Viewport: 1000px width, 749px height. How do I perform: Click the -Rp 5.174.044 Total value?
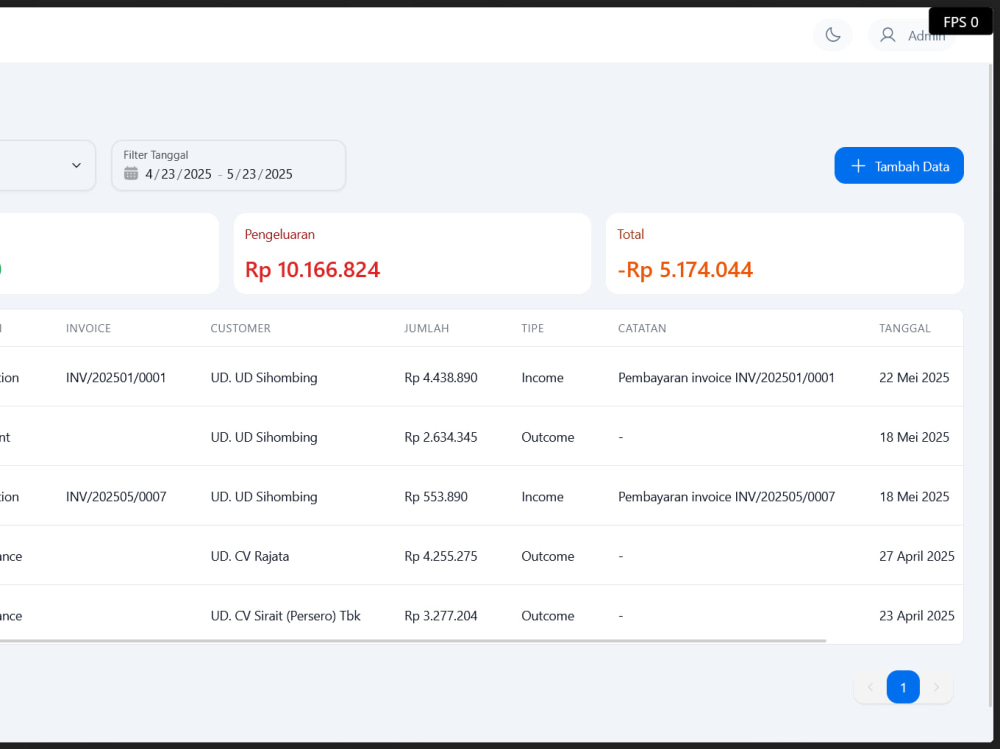[685, 270]
